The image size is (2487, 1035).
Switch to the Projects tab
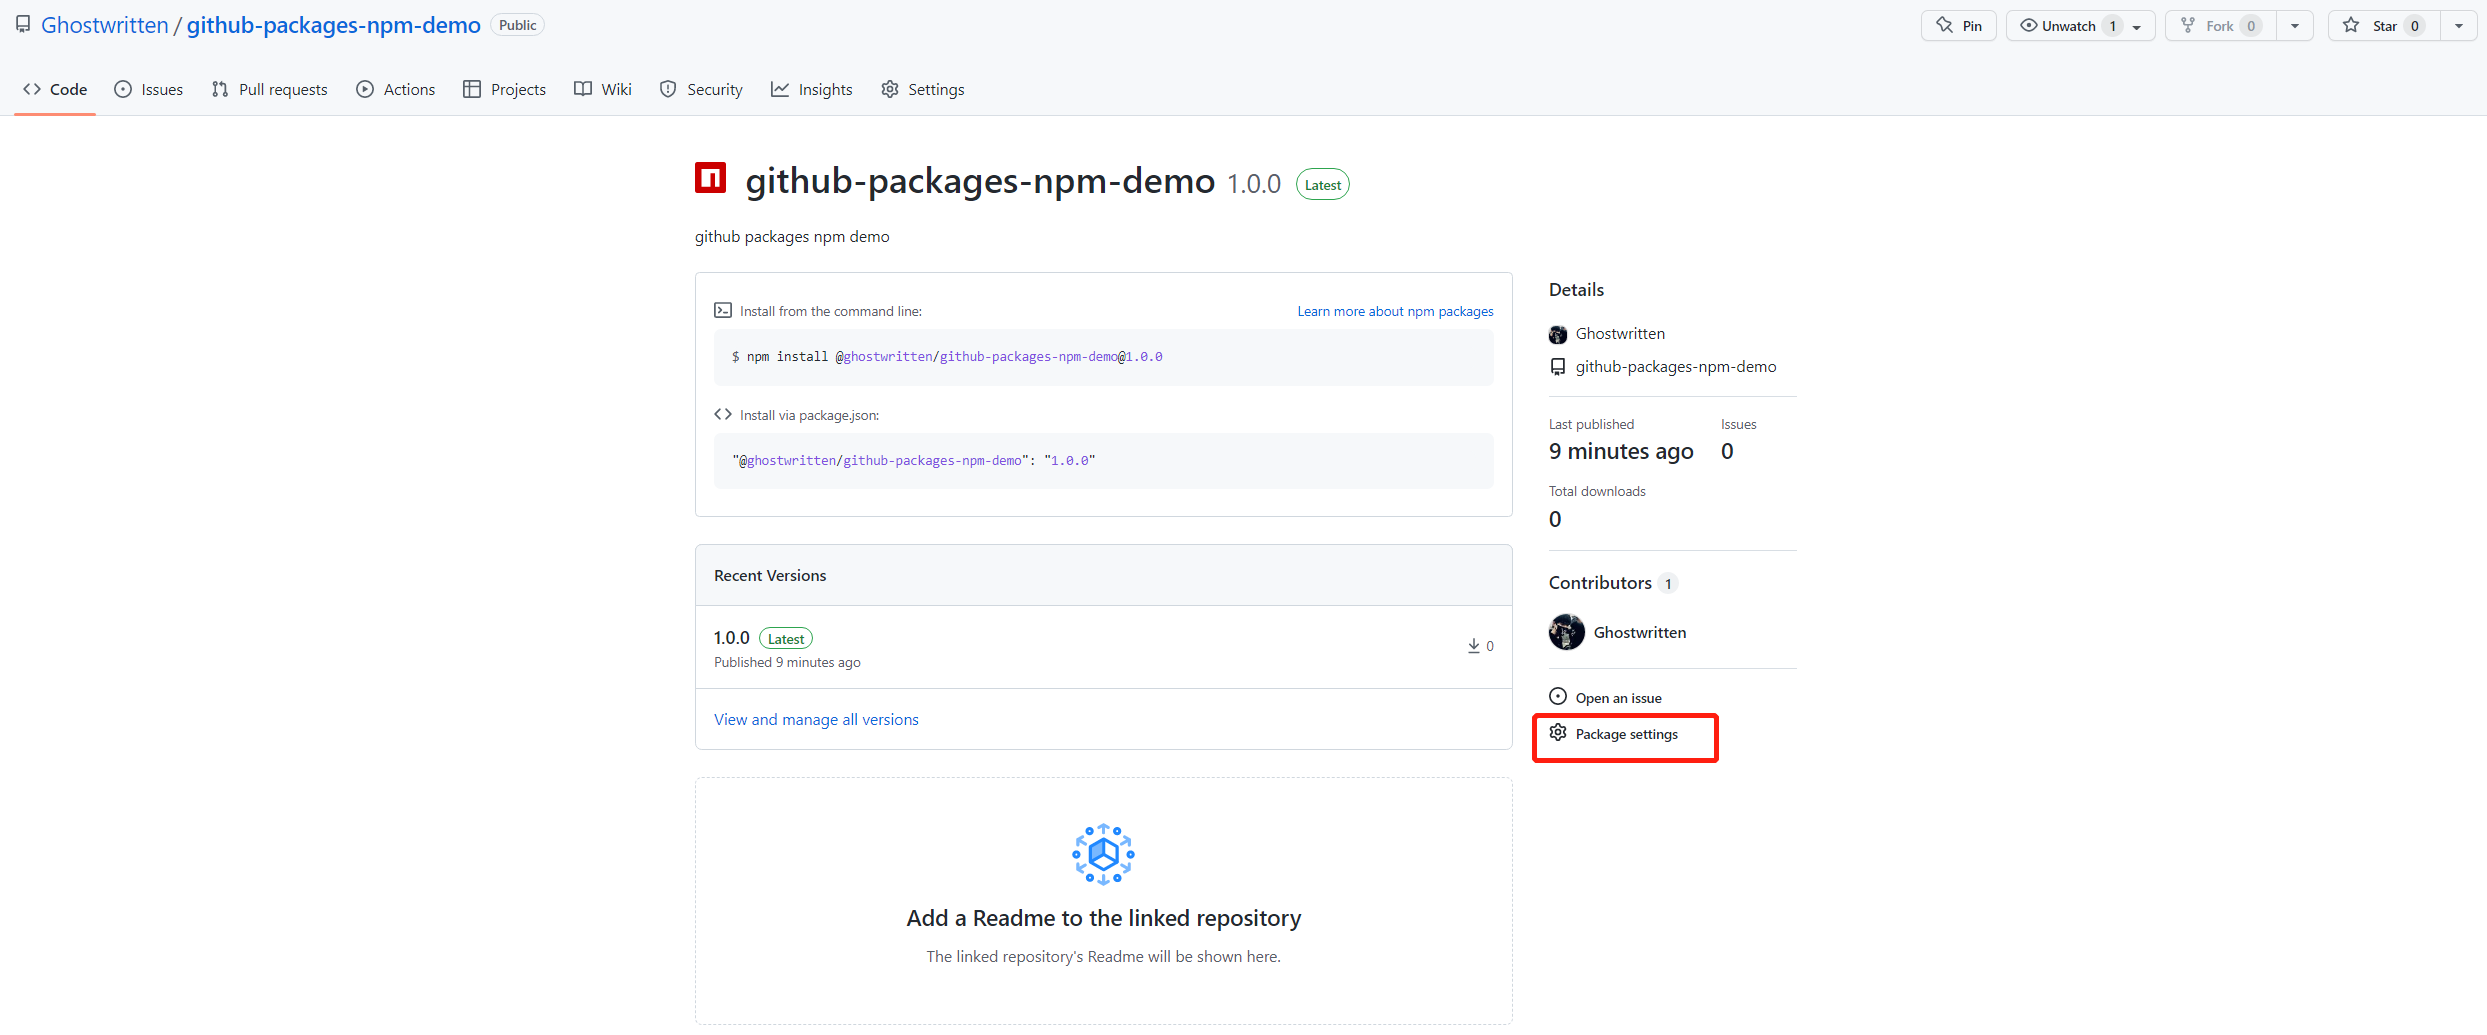tap(505, 89)
